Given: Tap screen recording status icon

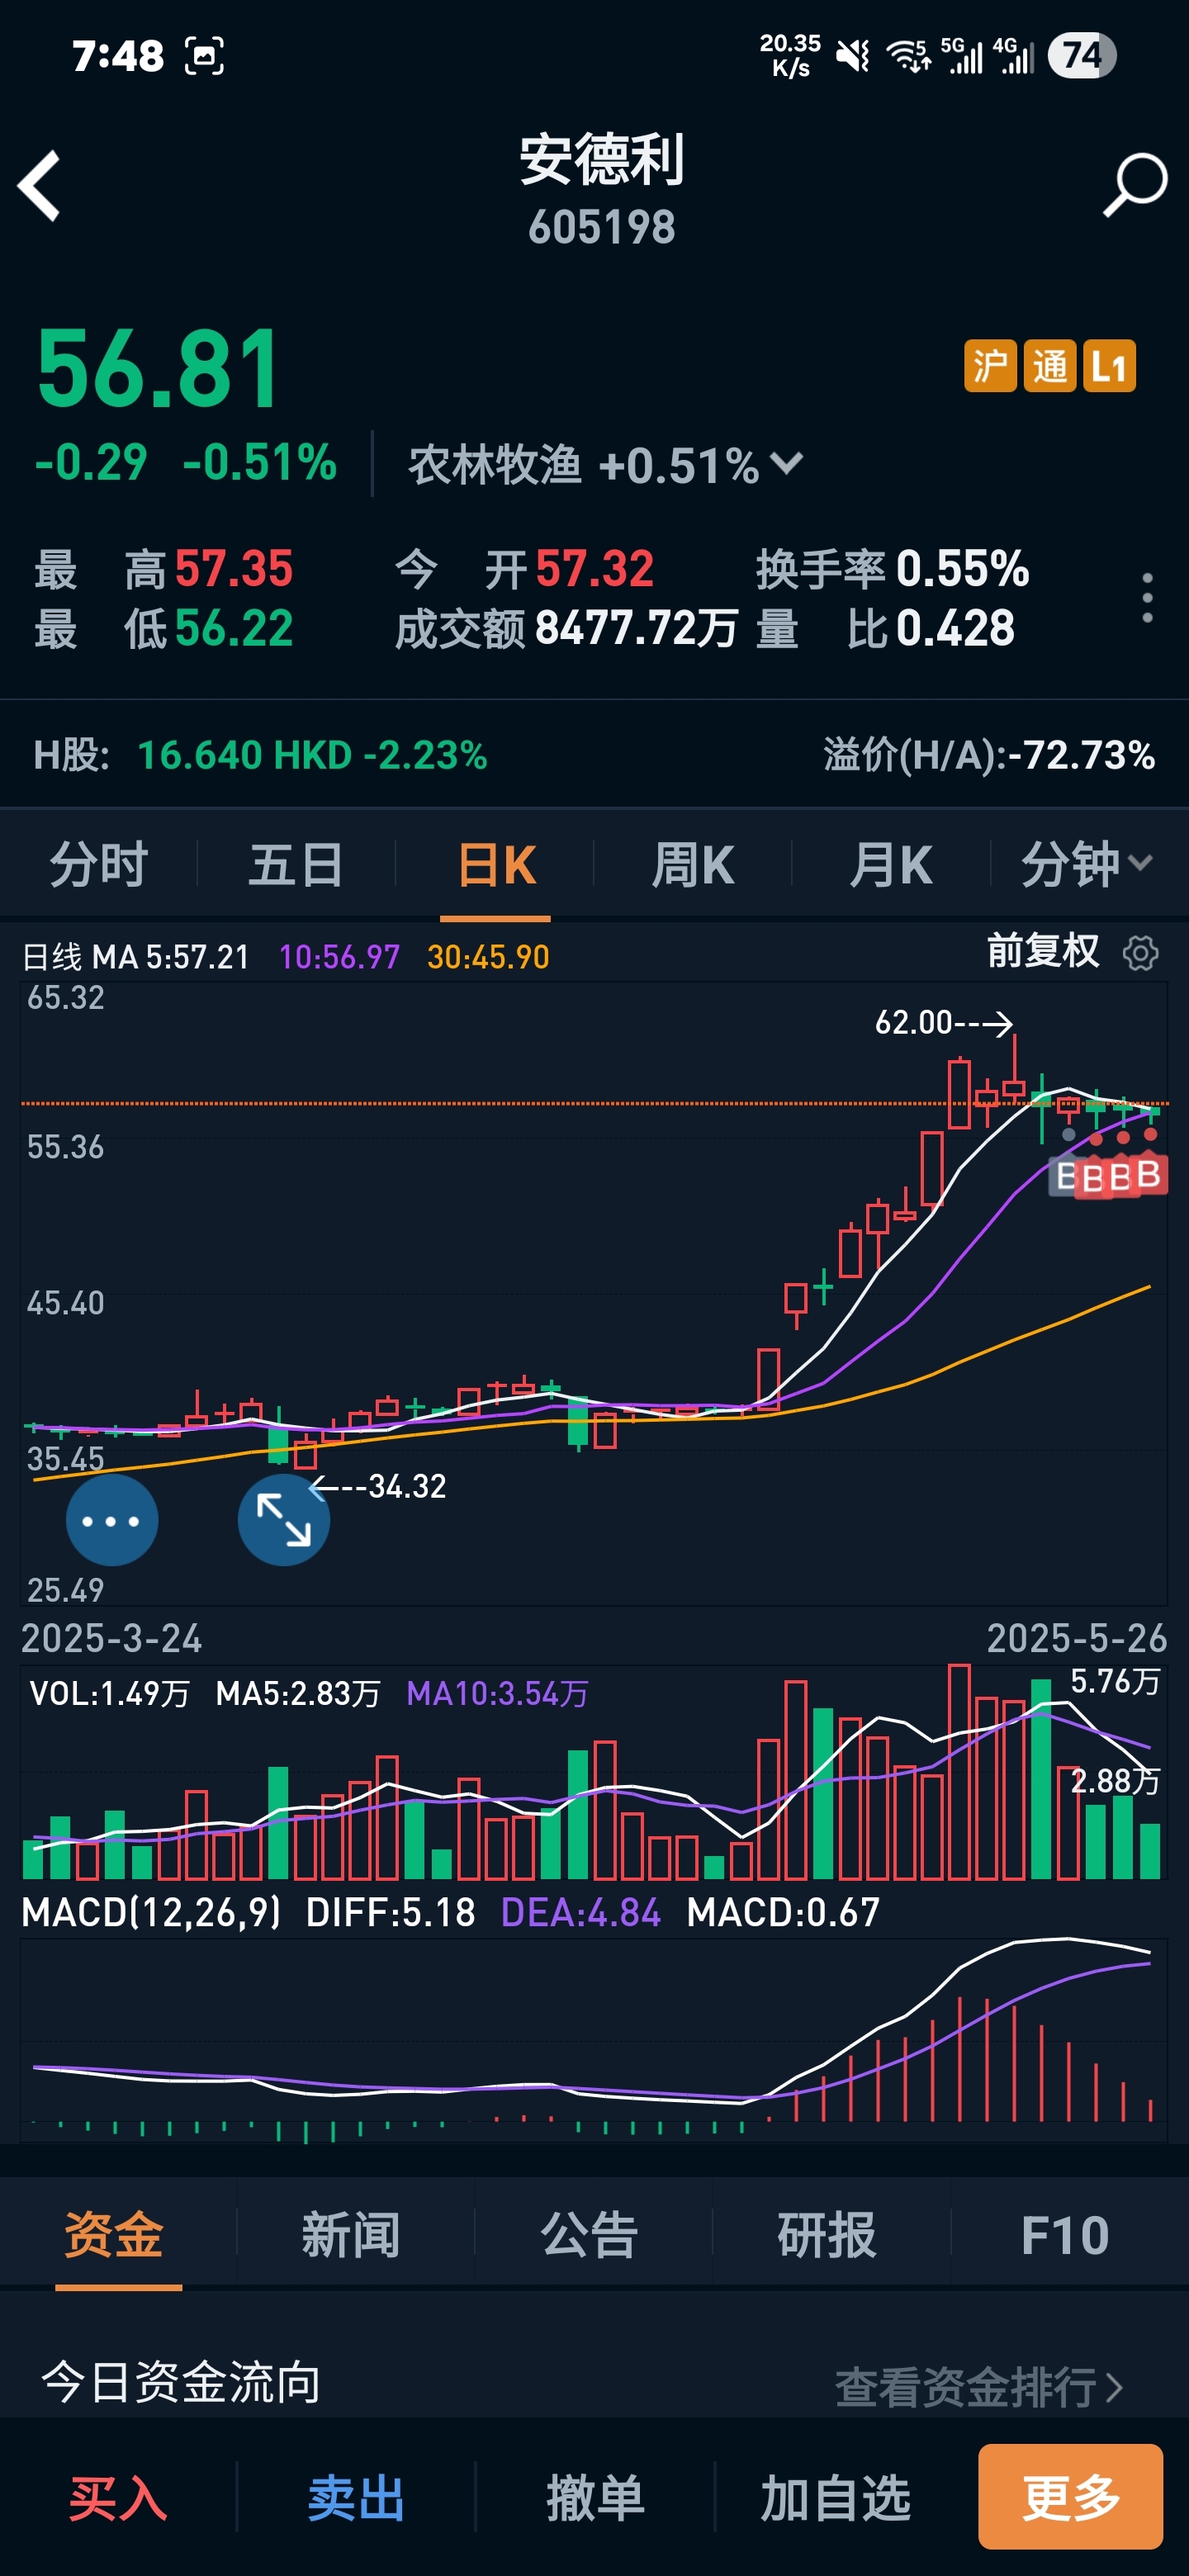Looking at the screenshot, I should tap(204, 55).
